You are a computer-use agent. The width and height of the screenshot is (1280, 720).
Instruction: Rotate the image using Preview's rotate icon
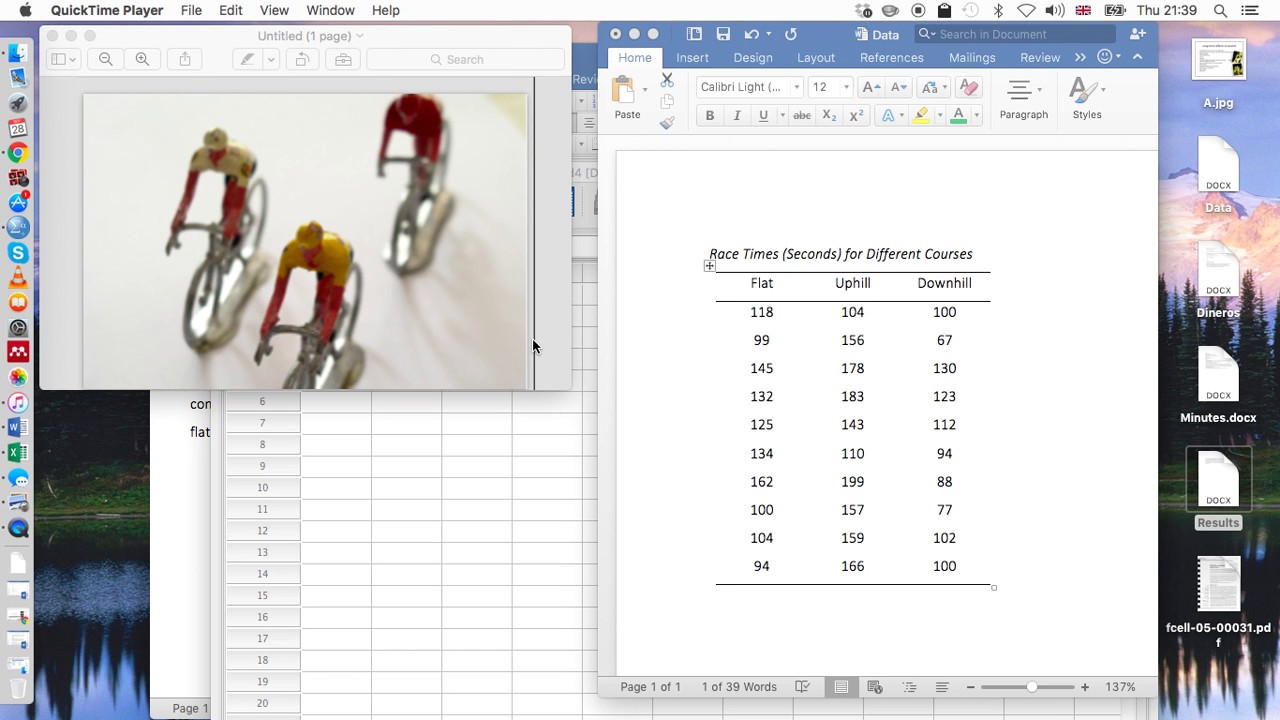click(301, 59)
